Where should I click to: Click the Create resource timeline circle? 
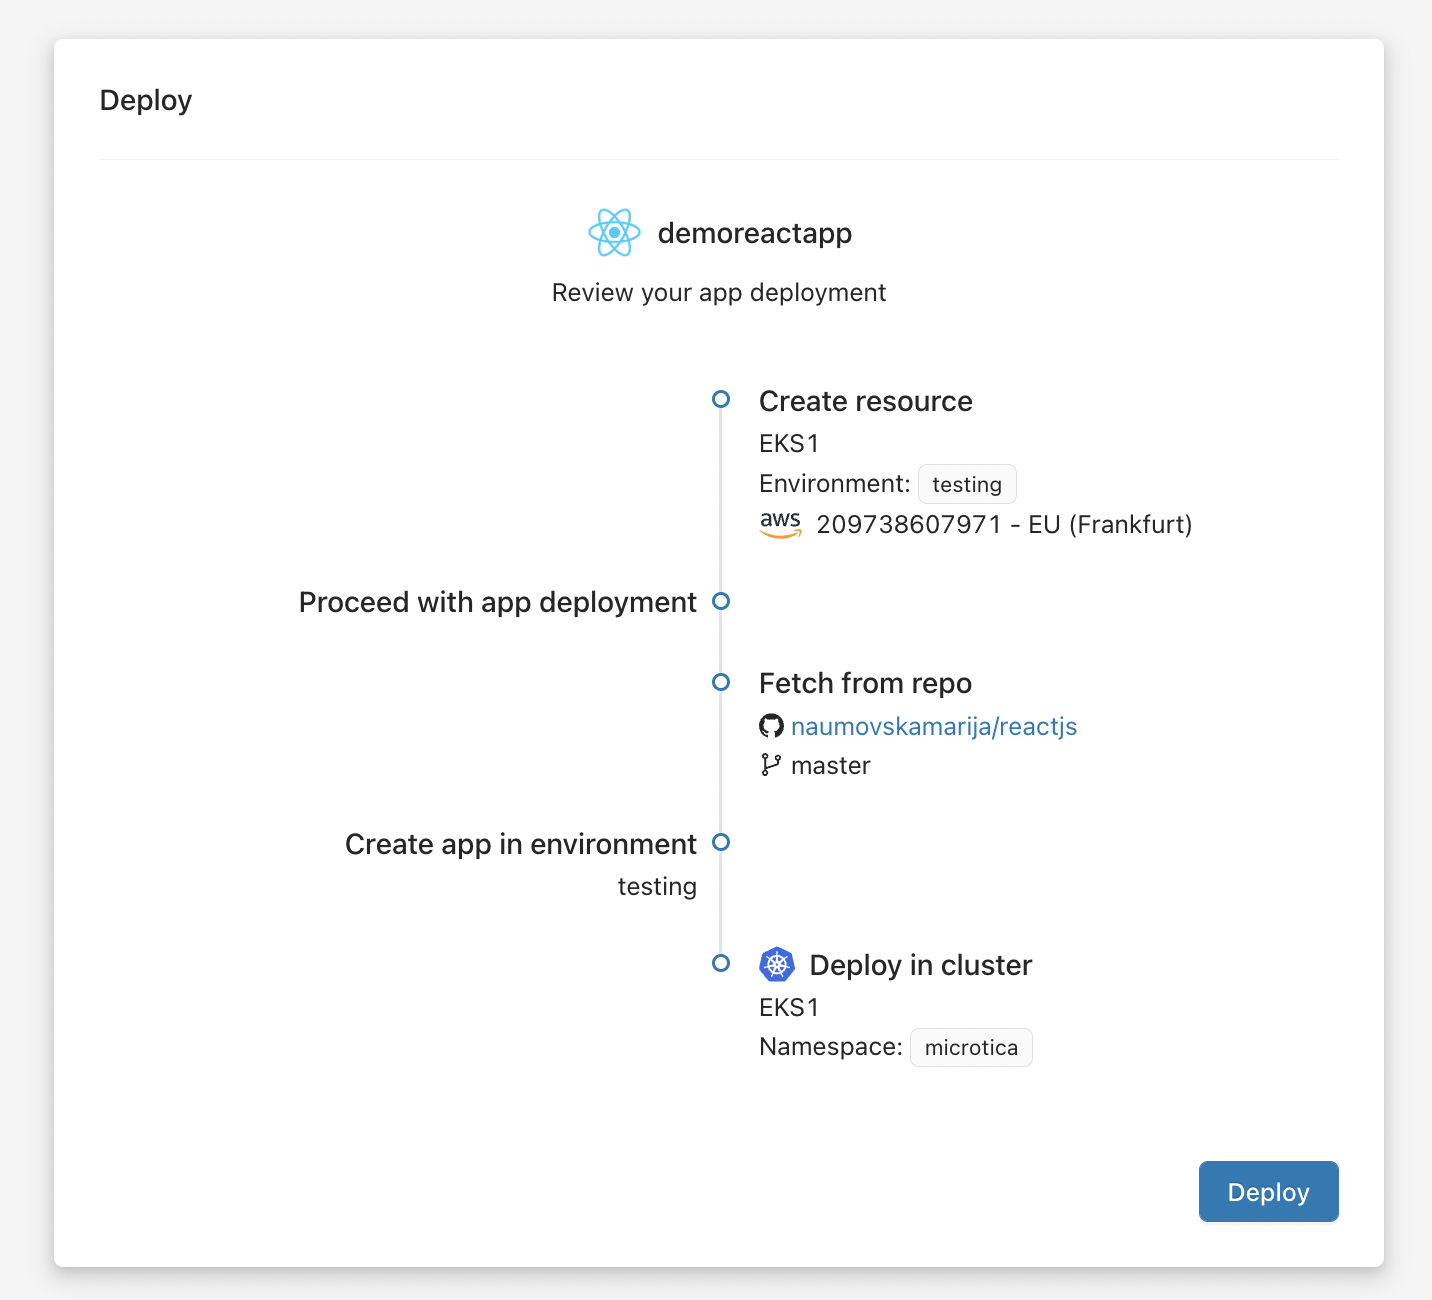720,399
